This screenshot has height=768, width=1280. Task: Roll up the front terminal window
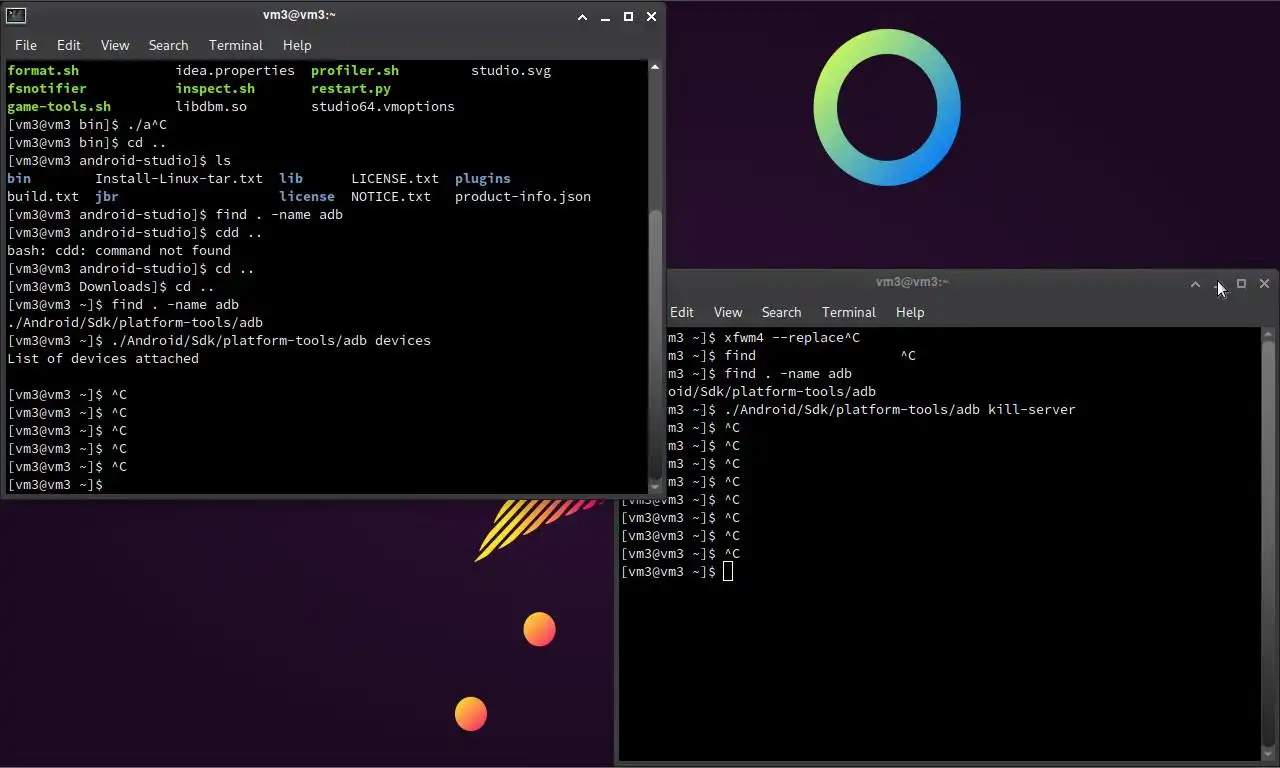pyautogui.click(x=583, y=17)
